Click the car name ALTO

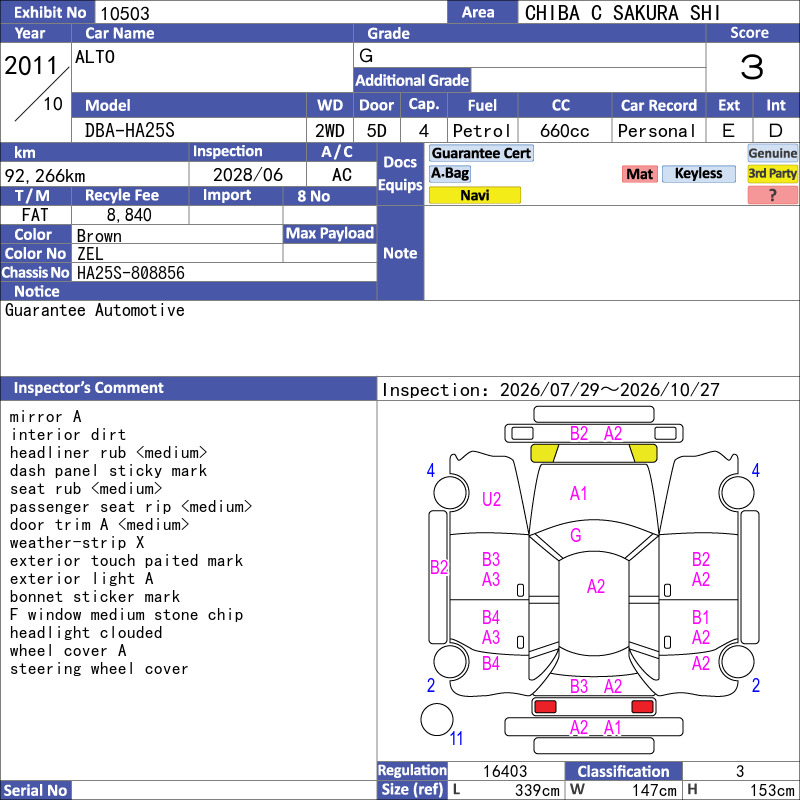click(95, 57)
